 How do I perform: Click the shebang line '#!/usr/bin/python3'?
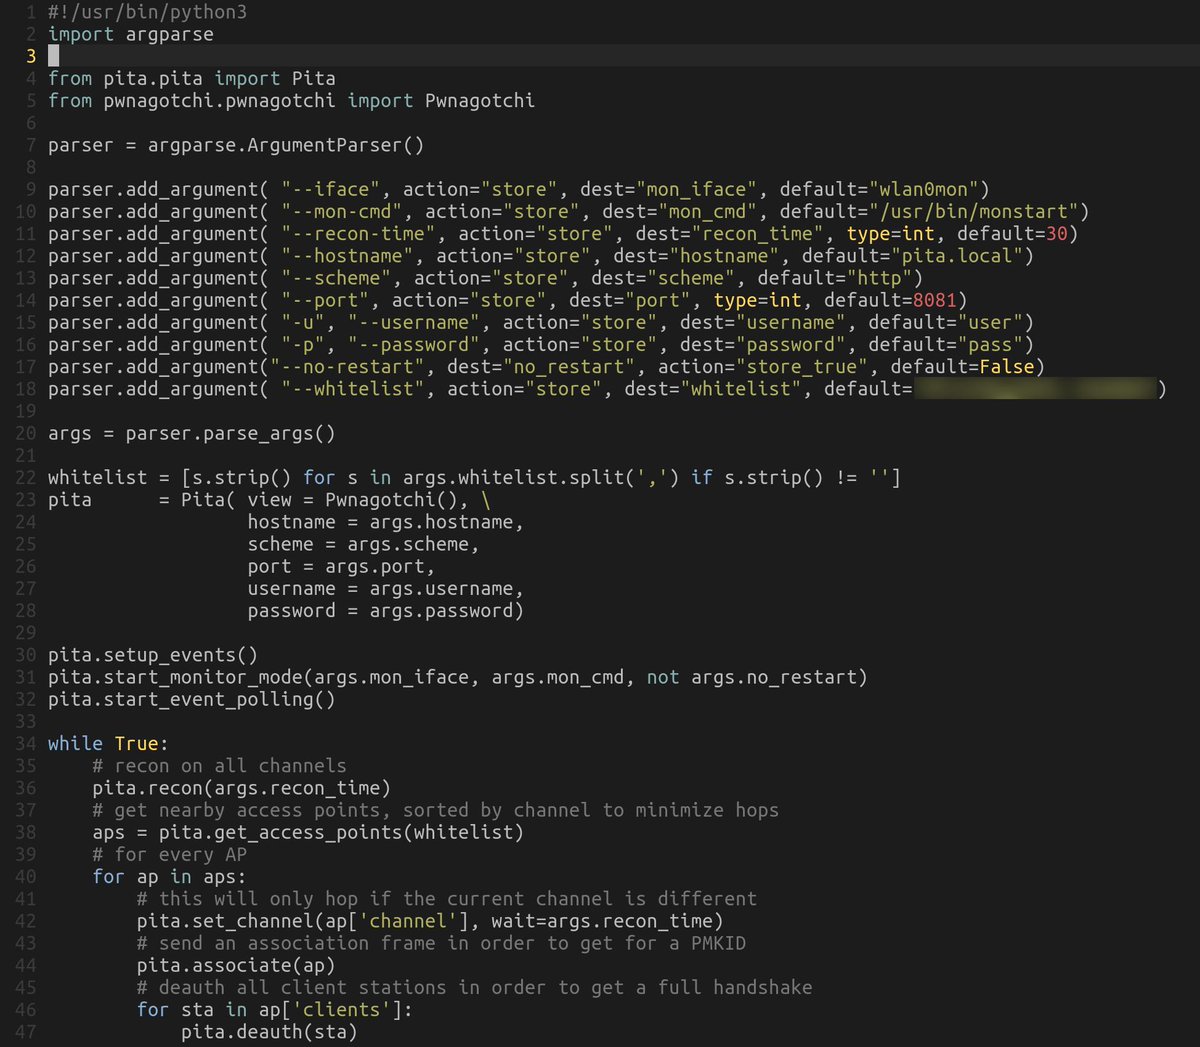[x=147, y=12]
